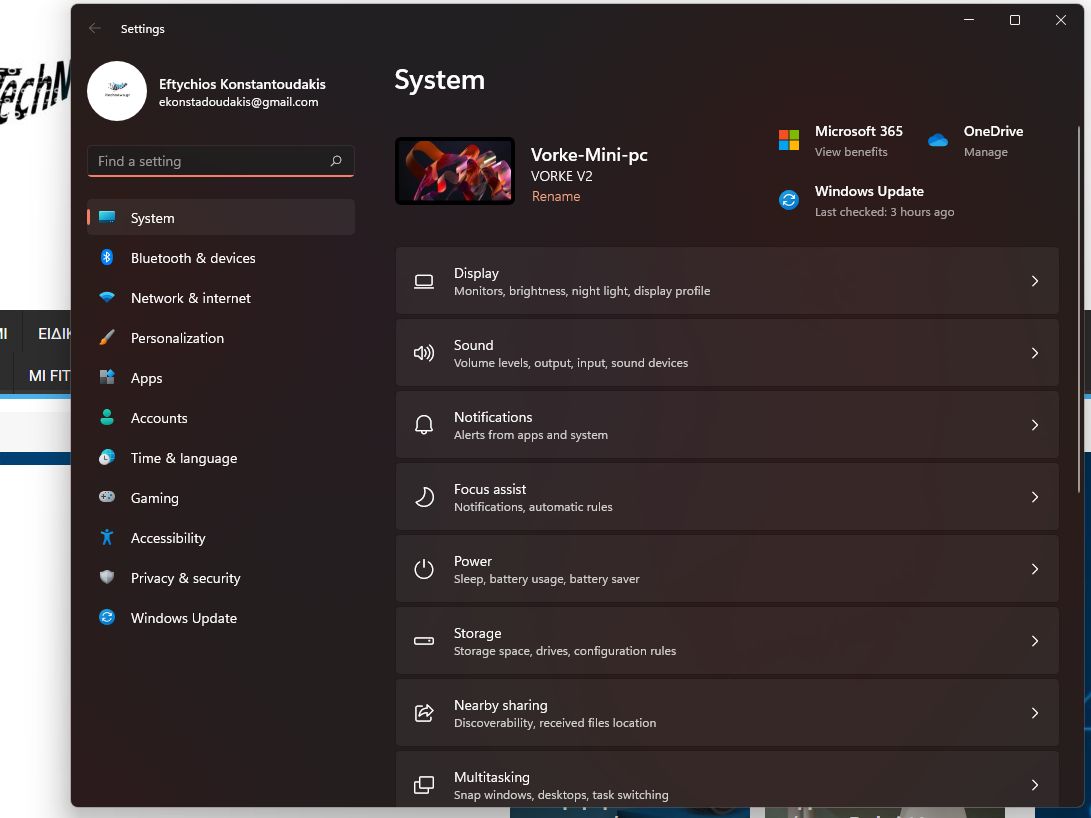Click the account name Eftychios Konstantoudakis

[242, 84]
